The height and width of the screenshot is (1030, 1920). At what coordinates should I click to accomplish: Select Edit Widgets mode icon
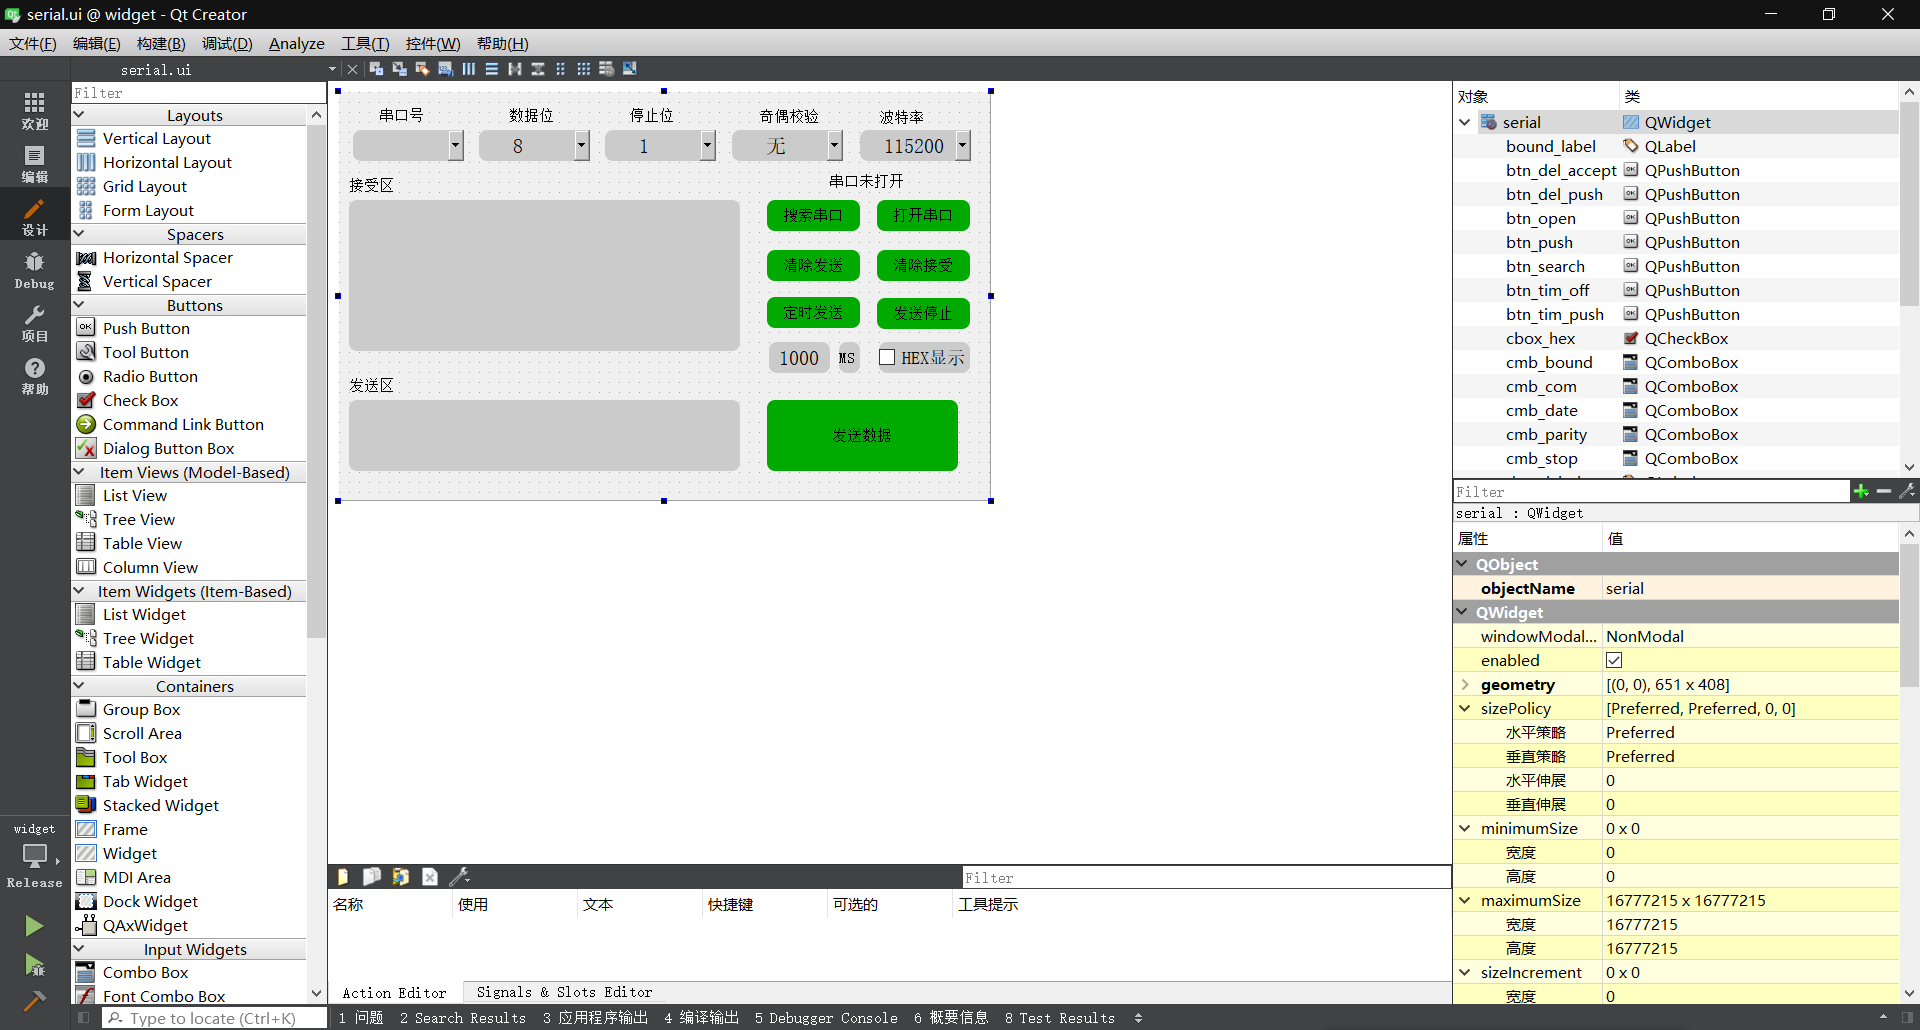point(376,69)
